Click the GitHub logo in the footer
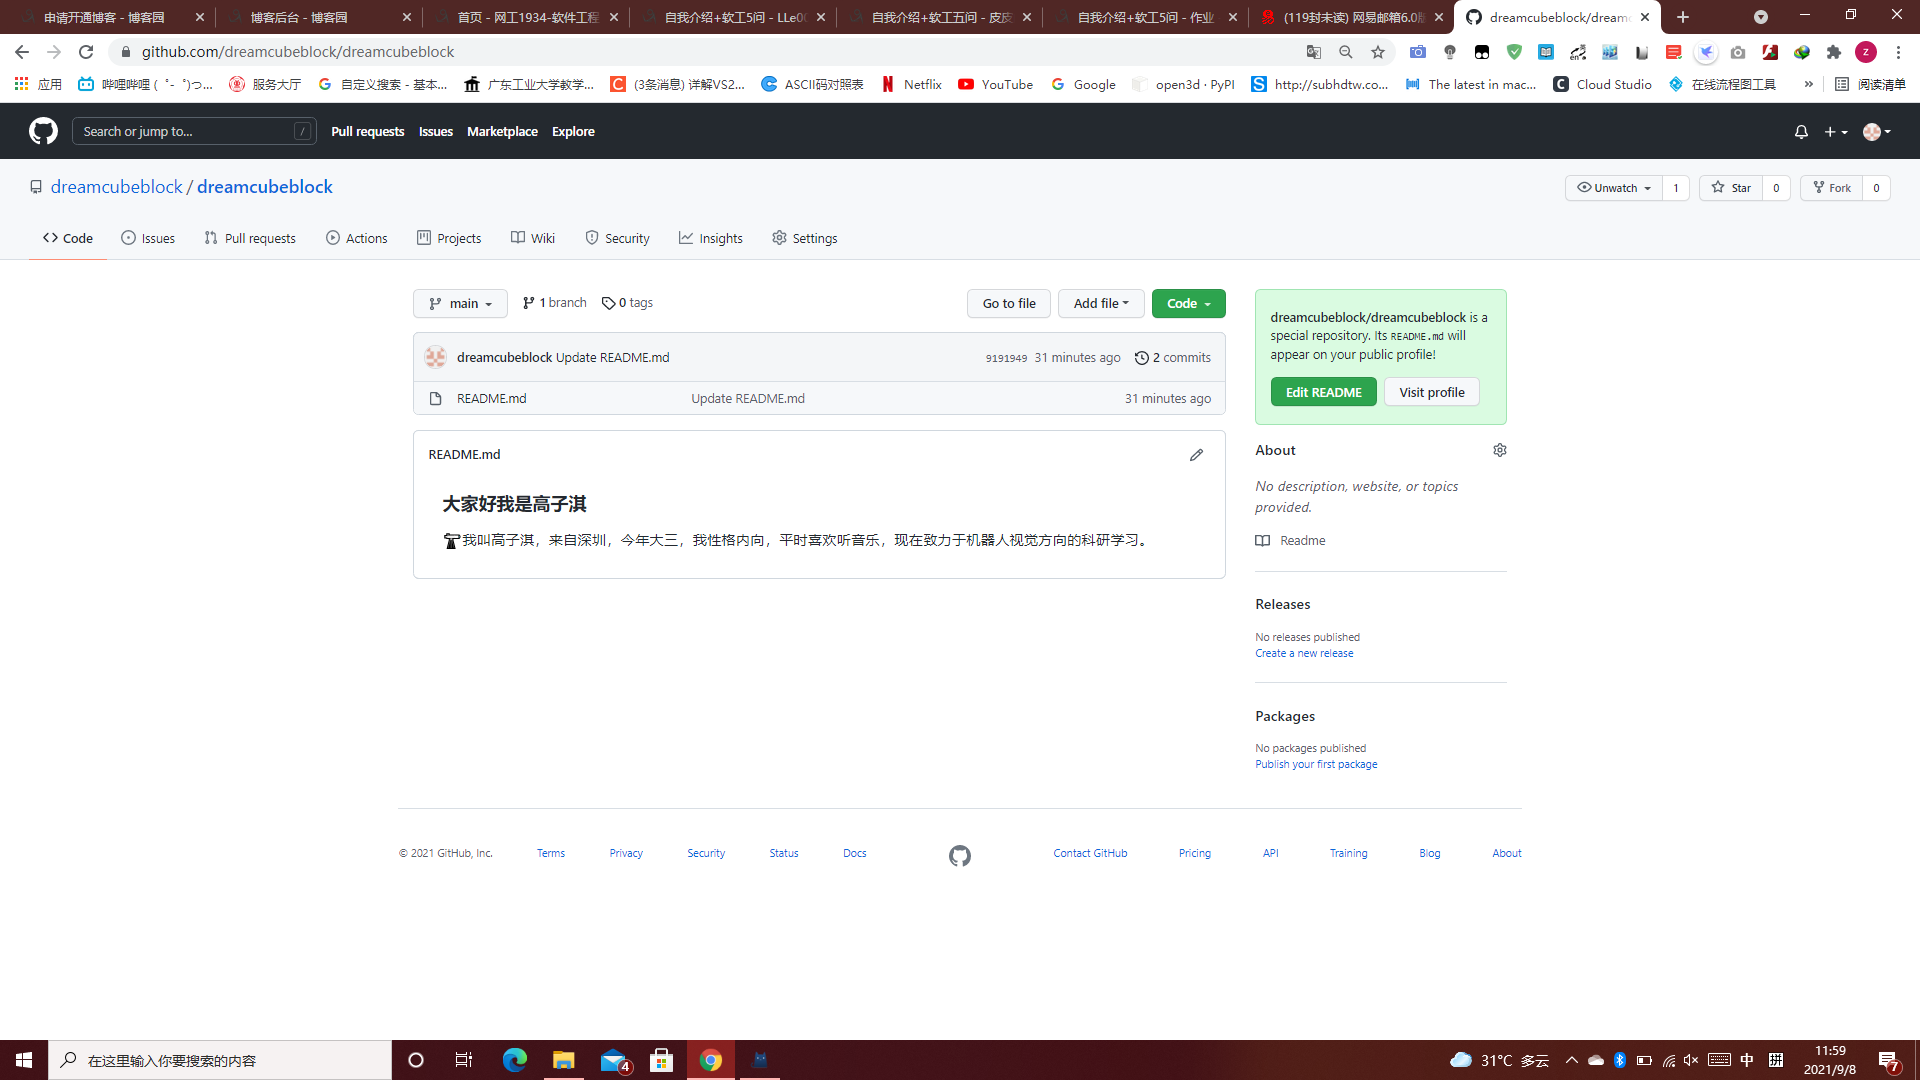 coord(959,856)
